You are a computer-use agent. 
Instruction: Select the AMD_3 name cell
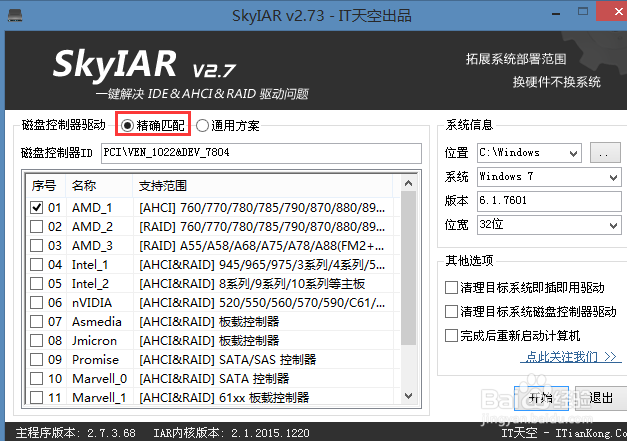92,245
